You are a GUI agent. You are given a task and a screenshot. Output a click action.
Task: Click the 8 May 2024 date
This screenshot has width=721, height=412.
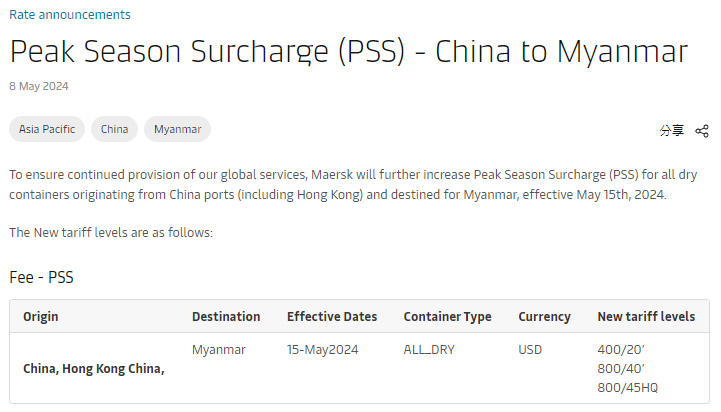click(39, 86)
